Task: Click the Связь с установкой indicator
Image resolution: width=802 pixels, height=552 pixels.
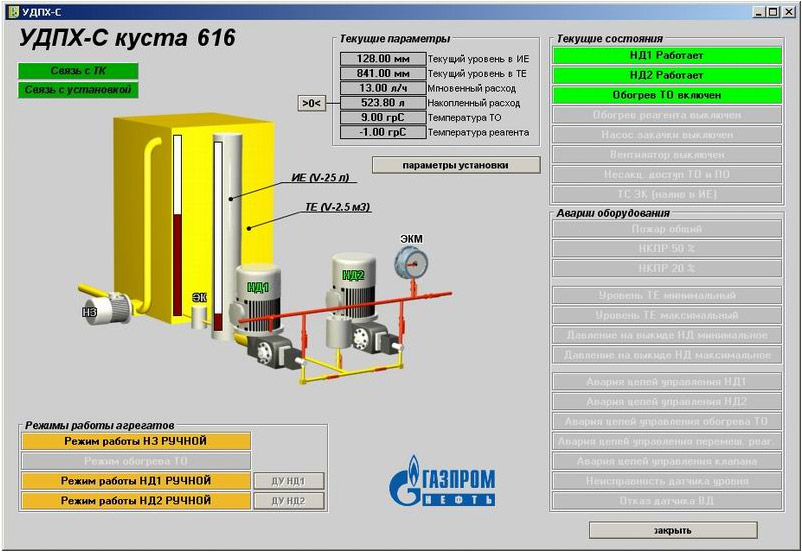Action: pos(78,90)
